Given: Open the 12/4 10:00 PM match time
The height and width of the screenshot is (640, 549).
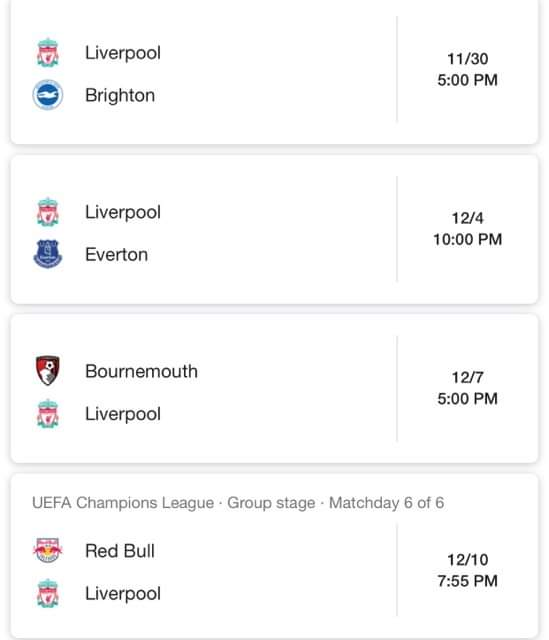Looking at the screenshot, I should pyautogui.click(x=467, y=229).
